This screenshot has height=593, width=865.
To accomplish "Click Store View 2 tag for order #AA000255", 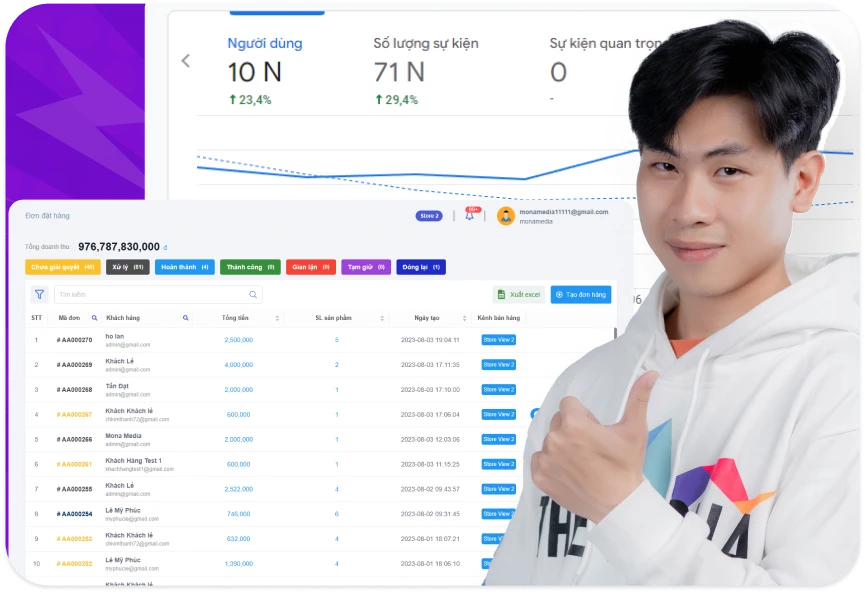I will [499, 489].
